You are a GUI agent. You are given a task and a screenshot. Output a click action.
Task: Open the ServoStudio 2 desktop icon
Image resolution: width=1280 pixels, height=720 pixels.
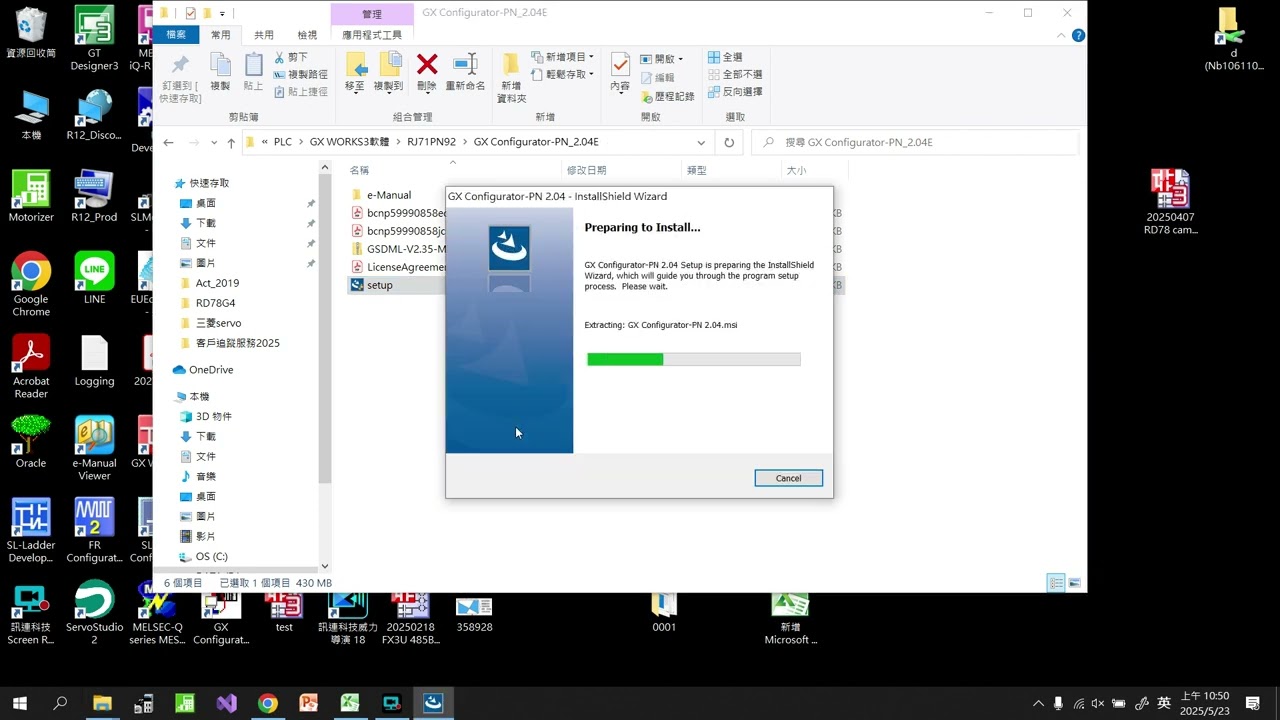coord(94,612)
